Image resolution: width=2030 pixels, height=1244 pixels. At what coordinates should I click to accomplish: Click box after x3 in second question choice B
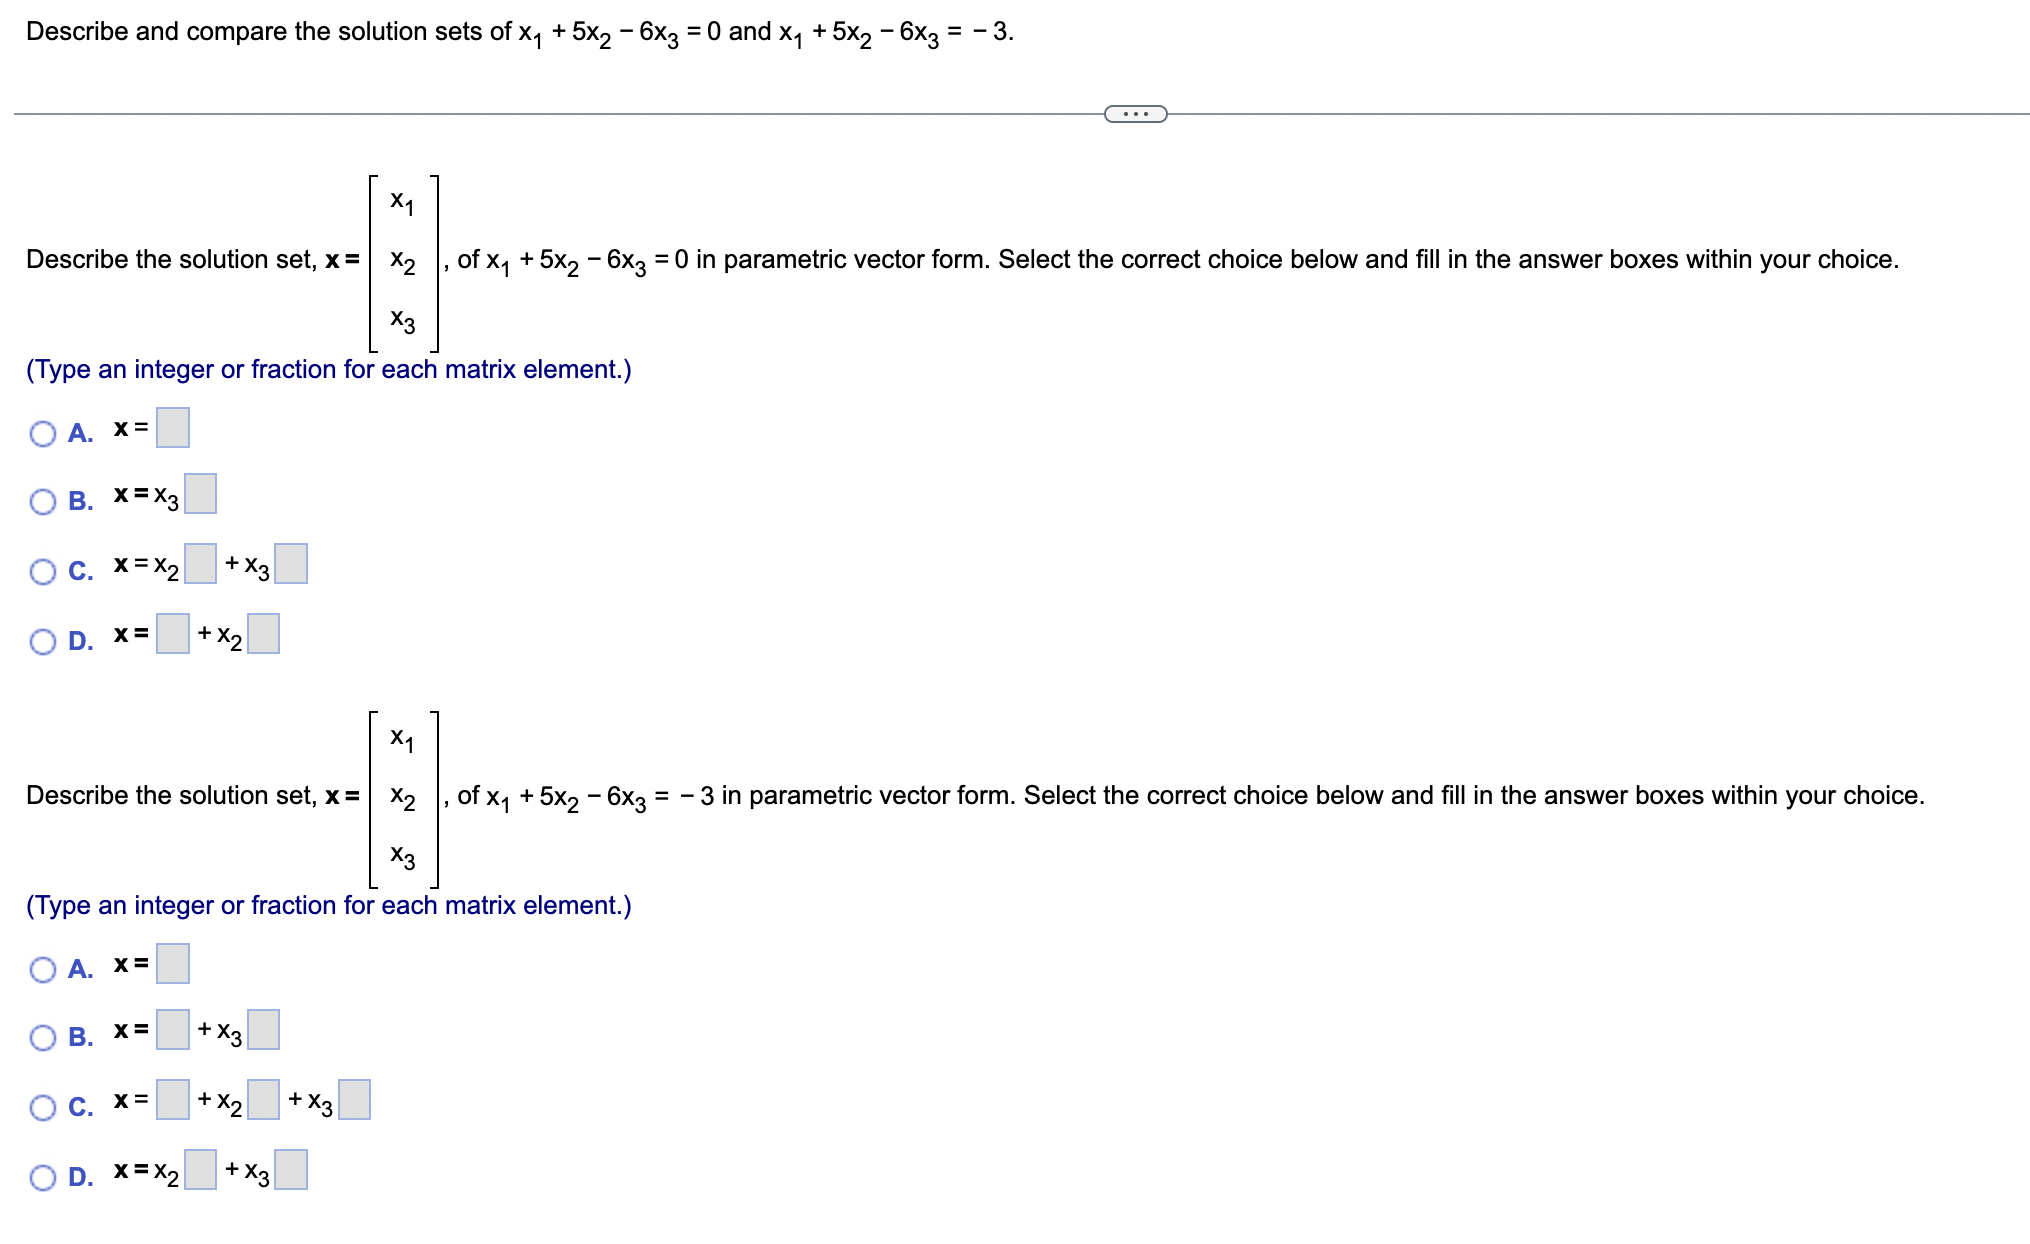click(x=262, y=1031)
